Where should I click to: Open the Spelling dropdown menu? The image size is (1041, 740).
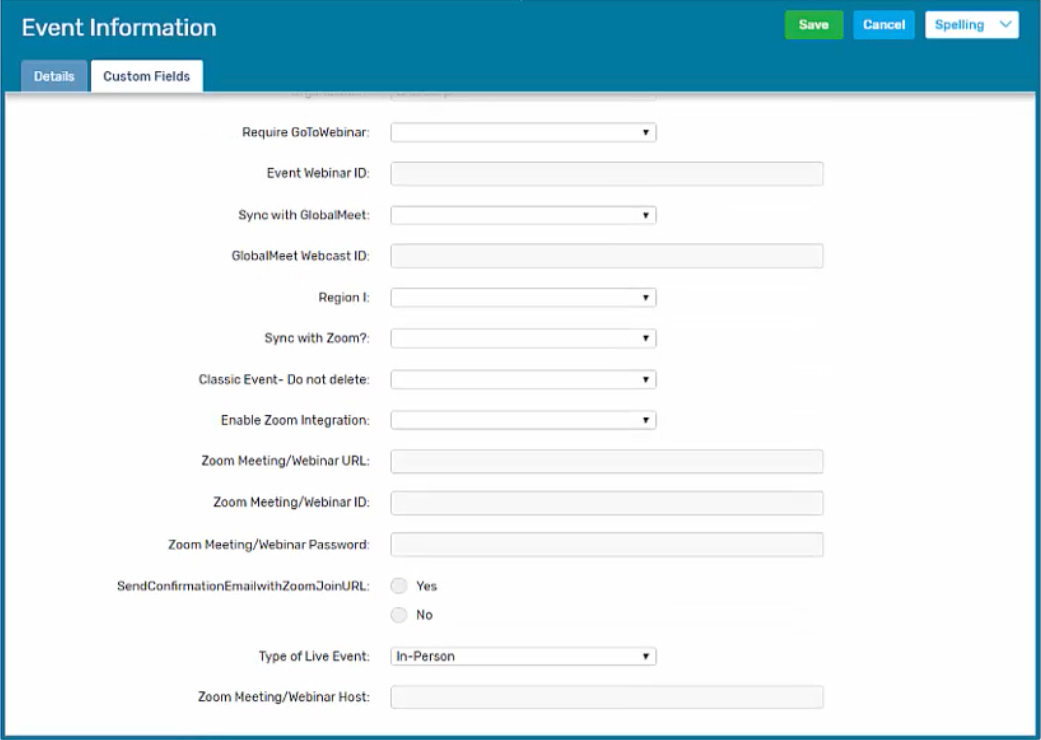click(x=971, y=25)
